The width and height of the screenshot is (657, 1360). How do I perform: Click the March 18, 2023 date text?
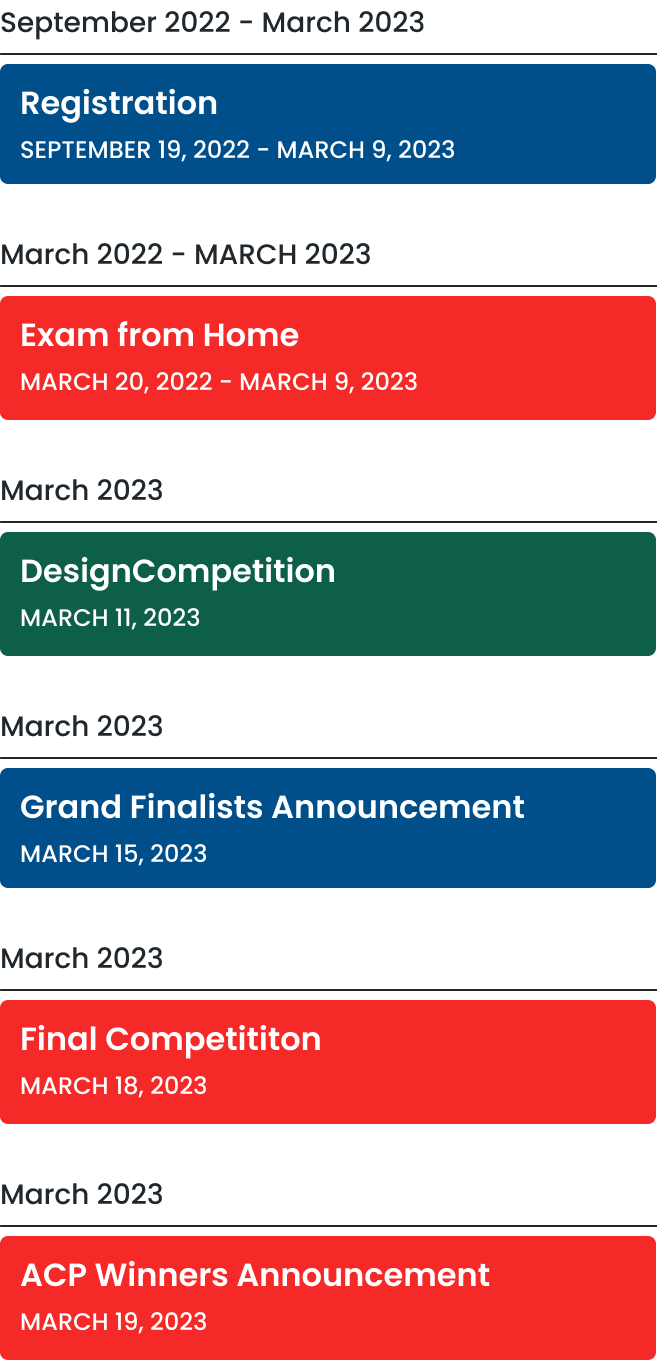pos(114,1086)
